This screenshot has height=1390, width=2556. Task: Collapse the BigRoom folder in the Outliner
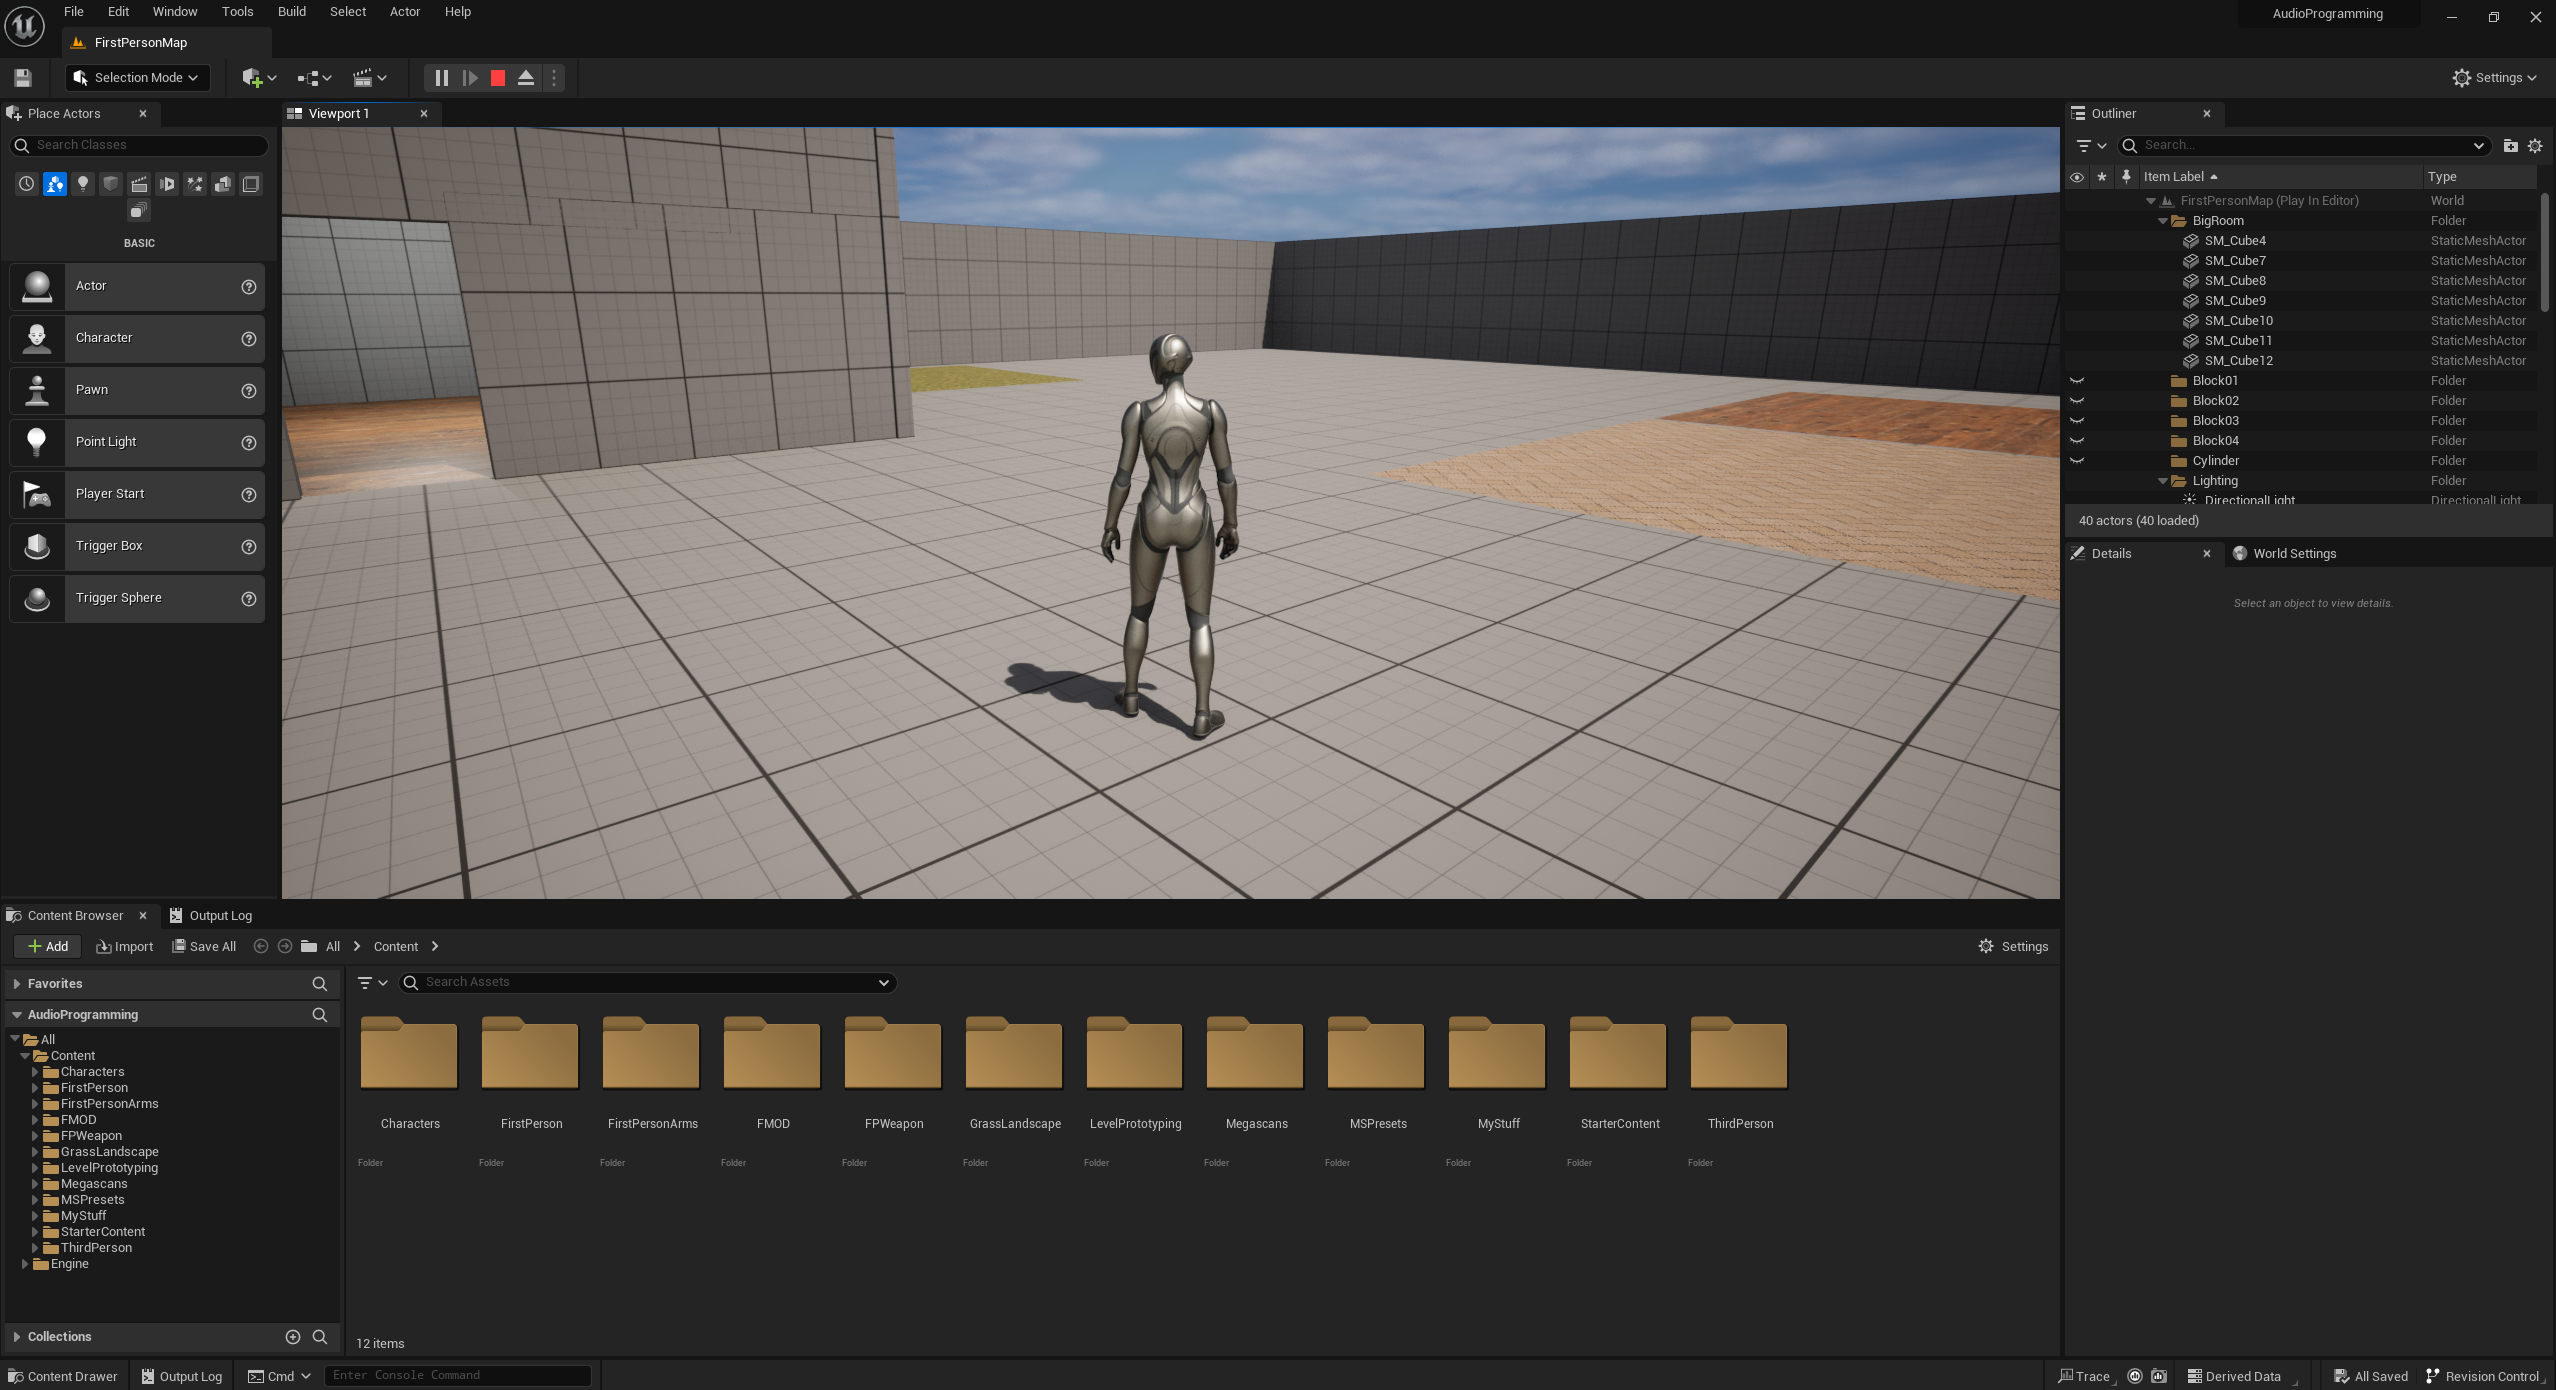pos(2163,221)
